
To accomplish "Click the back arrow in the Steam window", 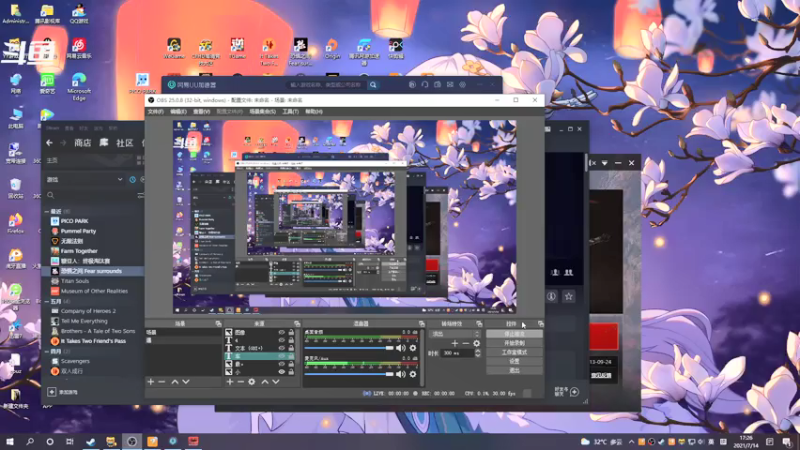I will click(x=49, y=143).
